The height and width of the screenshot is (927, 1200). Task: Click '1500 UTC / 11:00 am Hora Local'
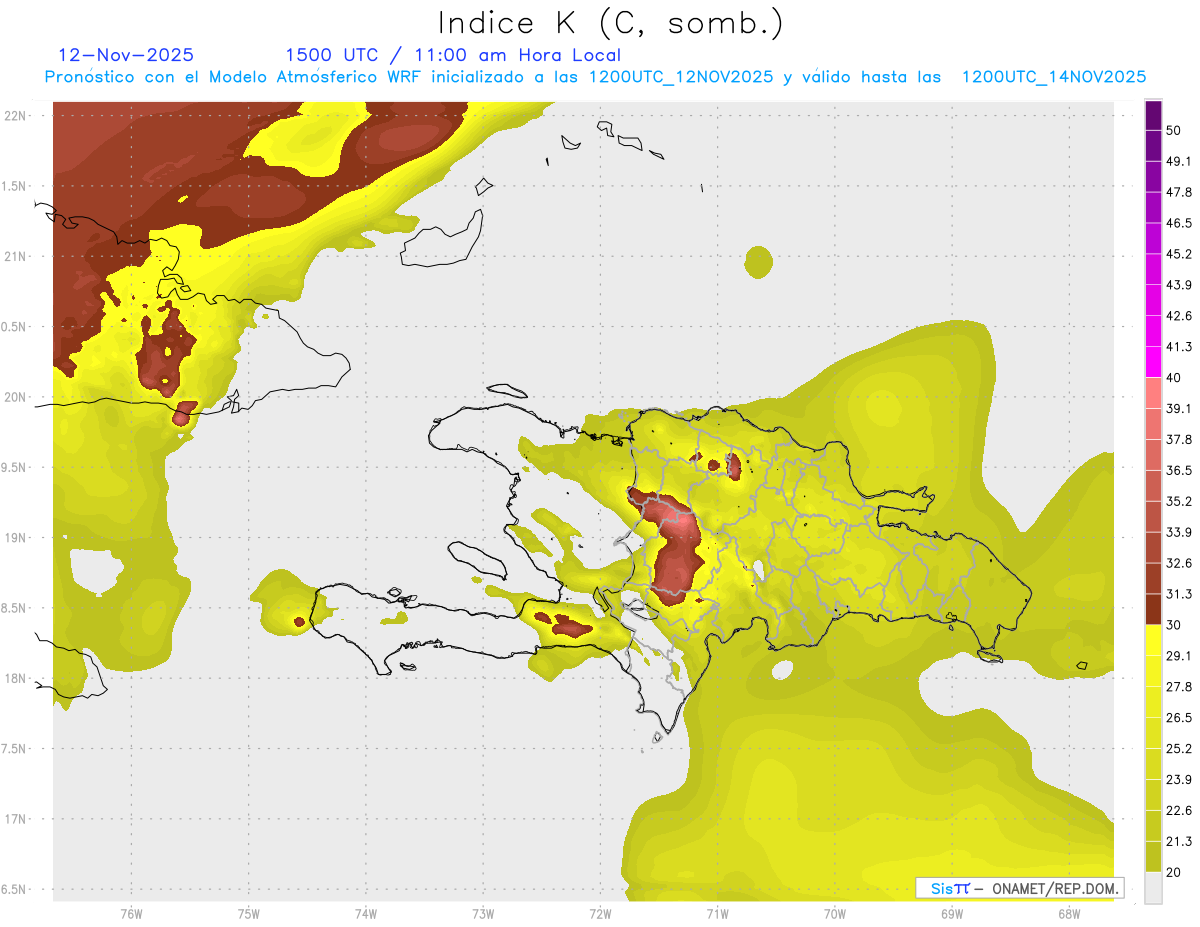click(x=453, y=55)
